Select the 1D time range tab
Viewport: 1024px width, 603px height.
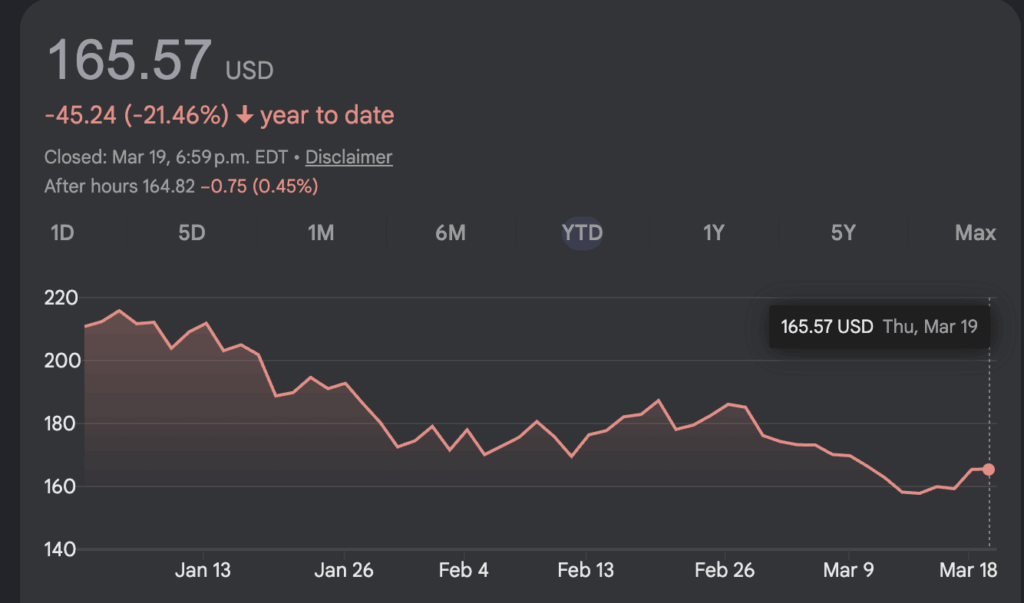62,233
